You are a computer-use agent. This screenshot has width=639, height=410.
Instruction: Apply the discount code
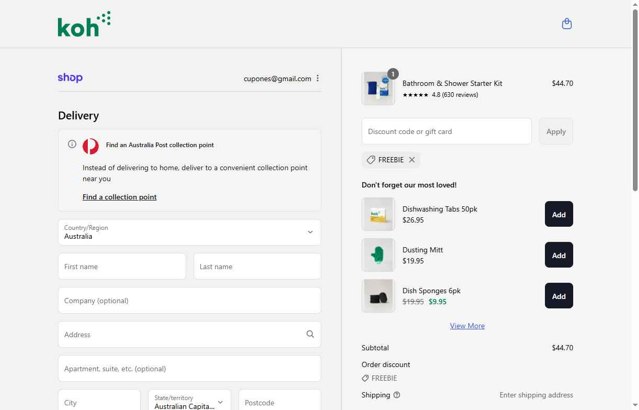pos(556,131)
